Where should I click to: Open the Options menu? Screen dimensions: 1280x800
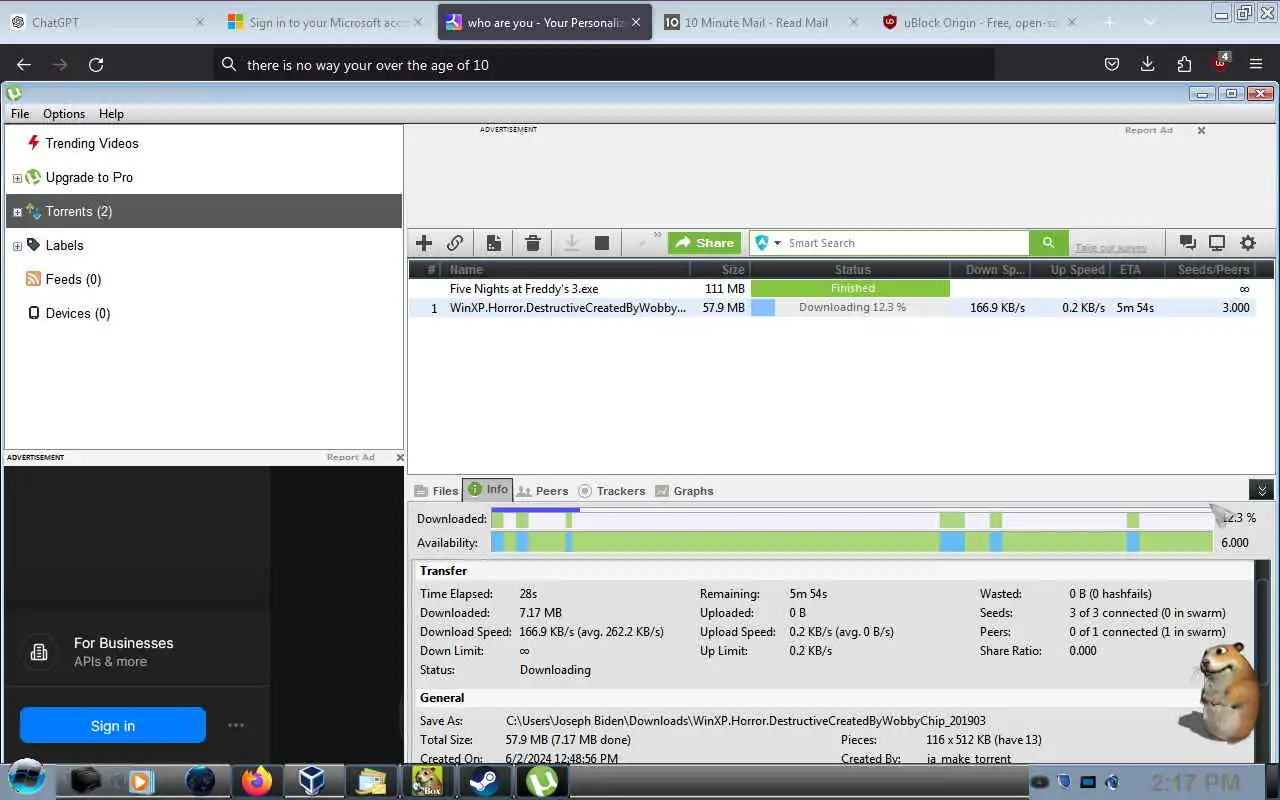tap(64, 114)
